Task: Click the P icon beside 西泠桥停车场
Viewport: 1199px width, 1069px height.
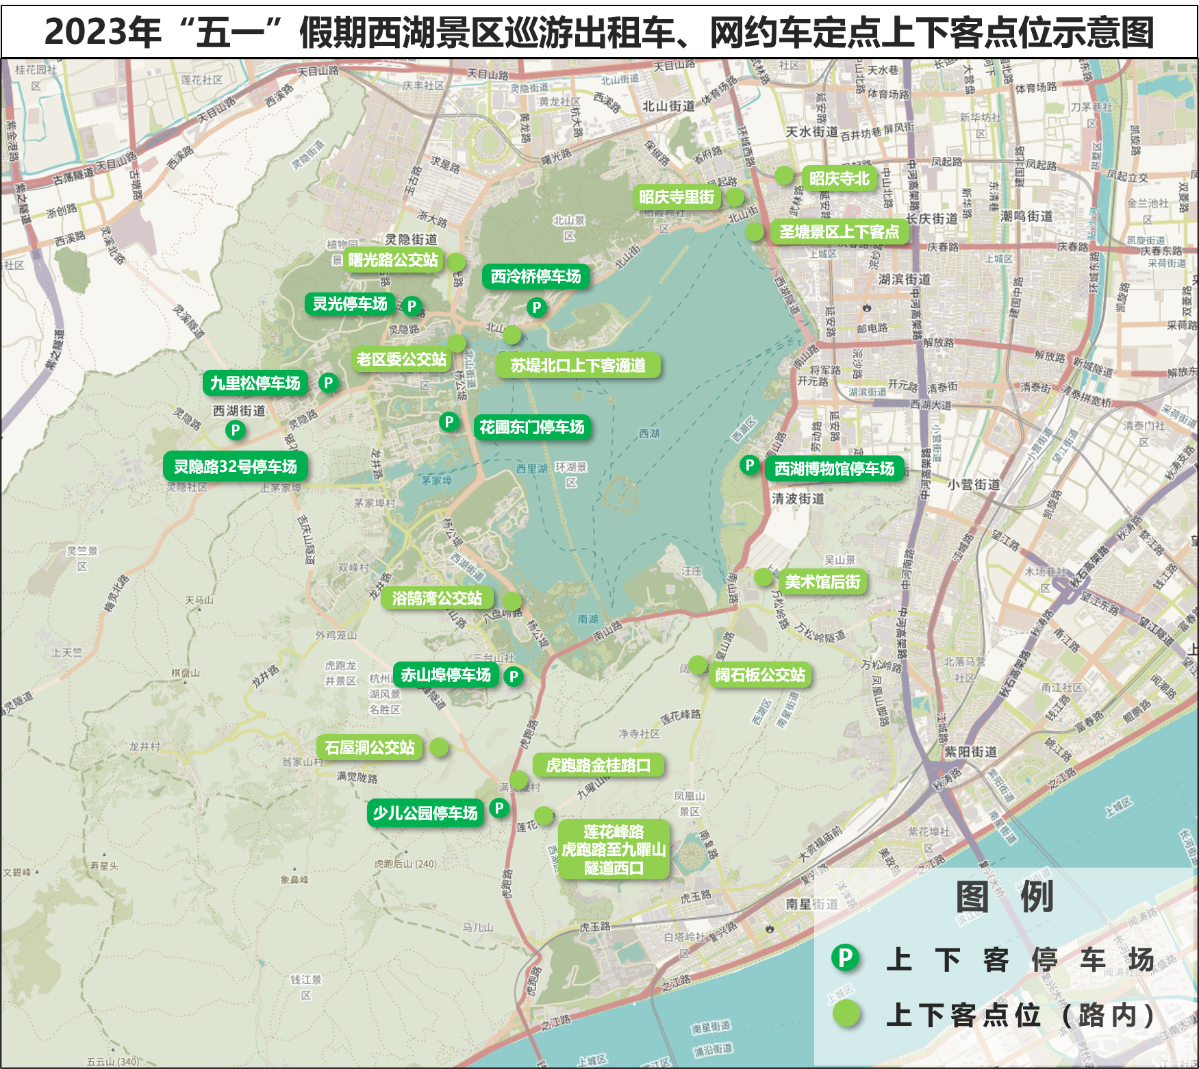Action: point(534,307)
